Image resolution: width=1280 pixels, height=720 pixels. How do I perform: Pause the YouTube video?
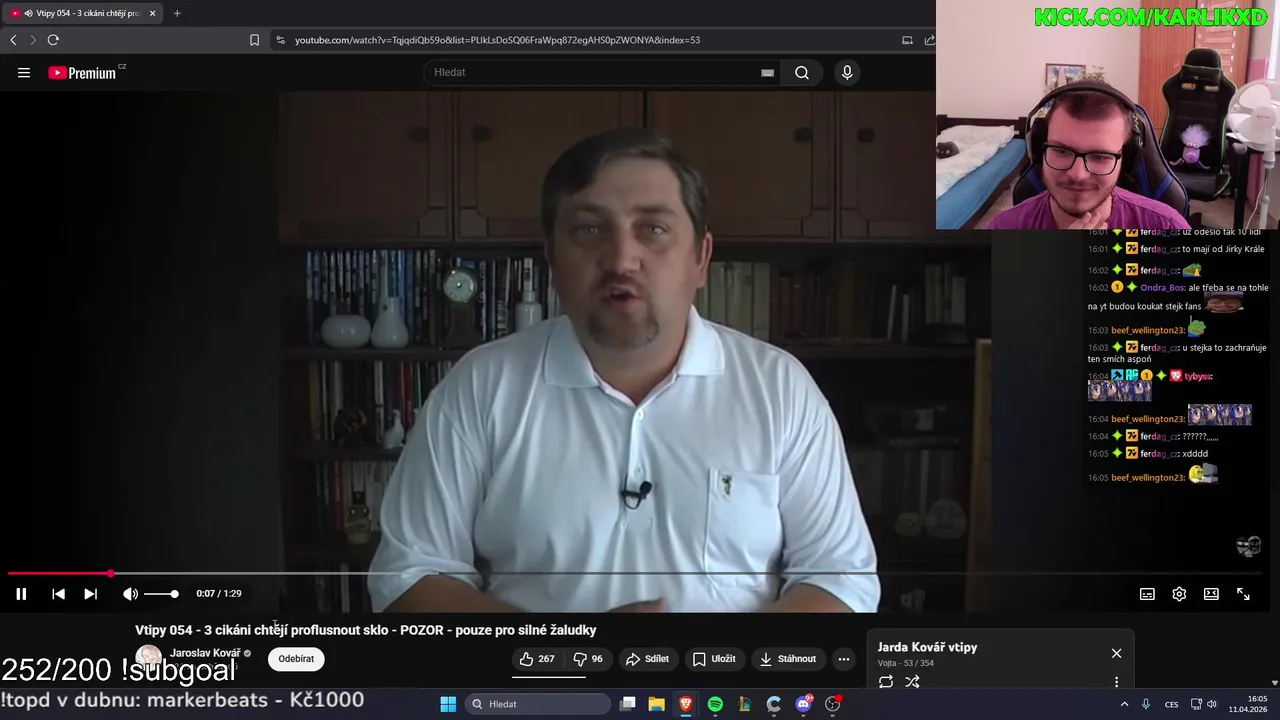click(21, 594)
